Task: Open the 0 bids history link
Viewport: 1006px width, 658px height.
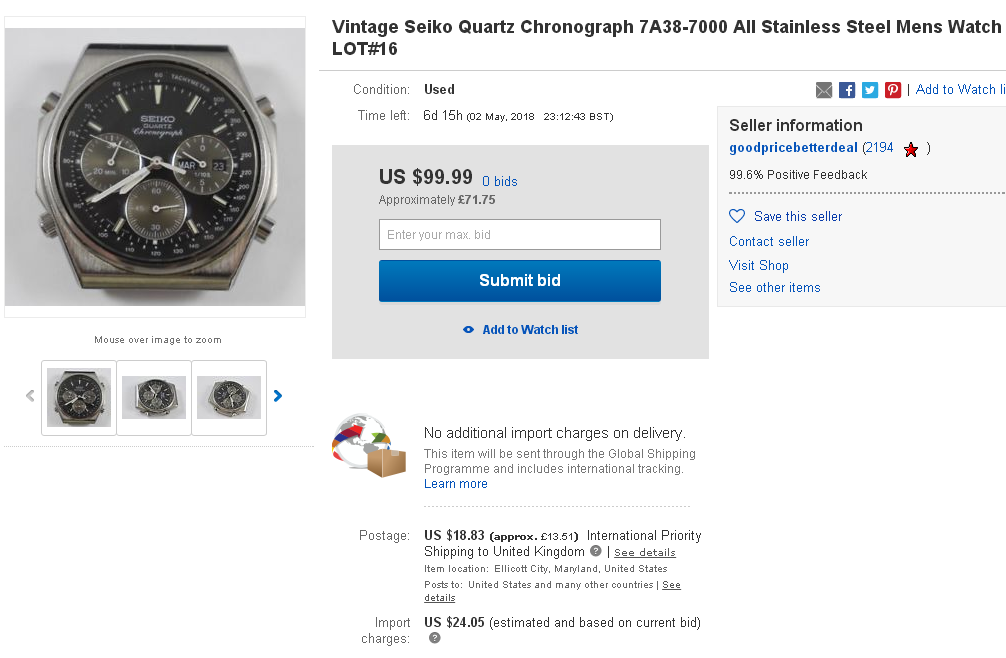Action: point(500,181)
